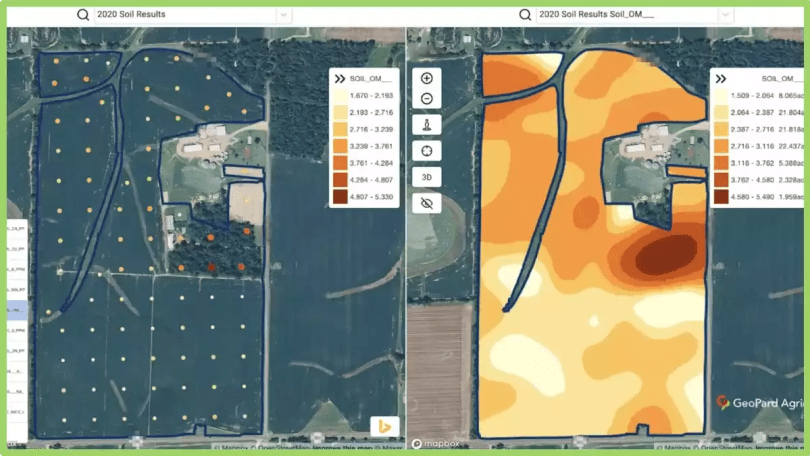Toggle layer visibility with crossed-eye icon
The image size is (810, 456).
[x=427, y=203]
